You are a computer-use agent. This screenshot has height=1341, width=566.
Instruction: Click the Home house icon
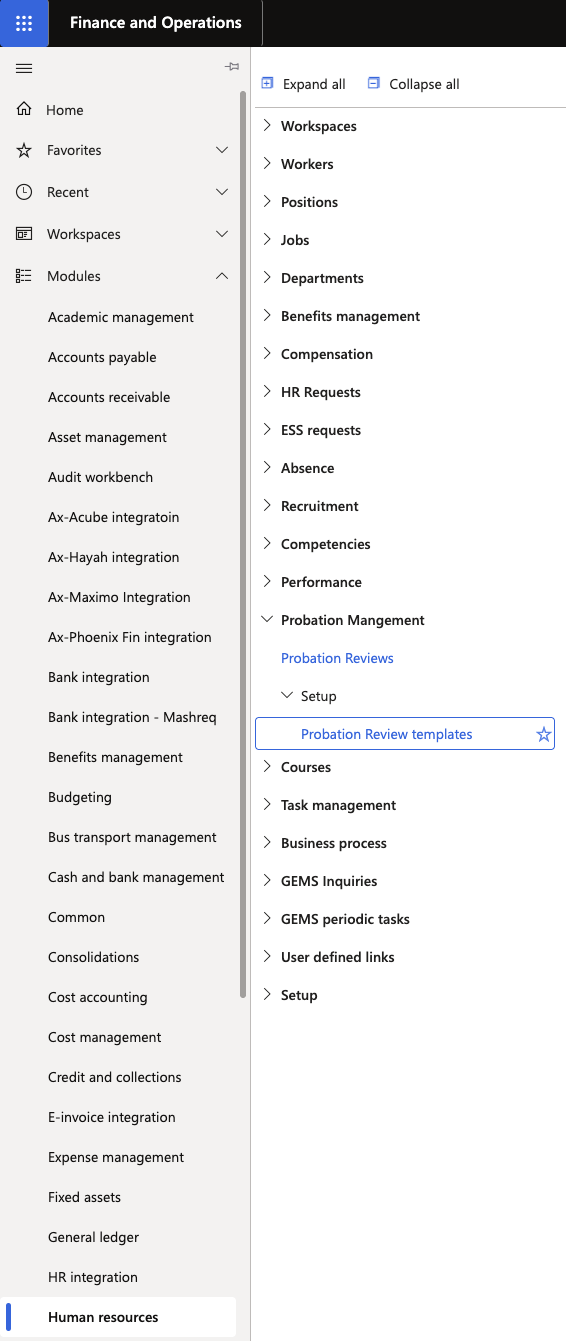24,109
